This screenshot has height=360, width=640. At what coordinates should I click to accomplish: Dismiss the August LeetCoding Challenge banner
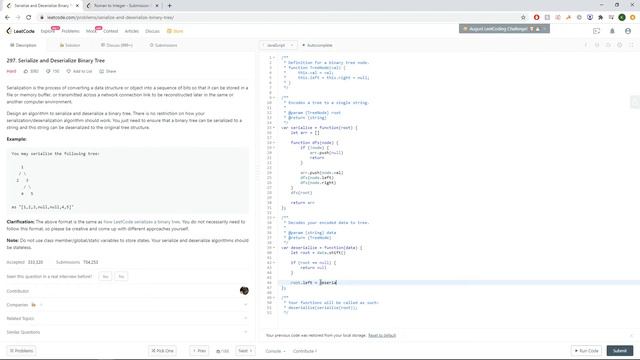(x=544, y=29)
